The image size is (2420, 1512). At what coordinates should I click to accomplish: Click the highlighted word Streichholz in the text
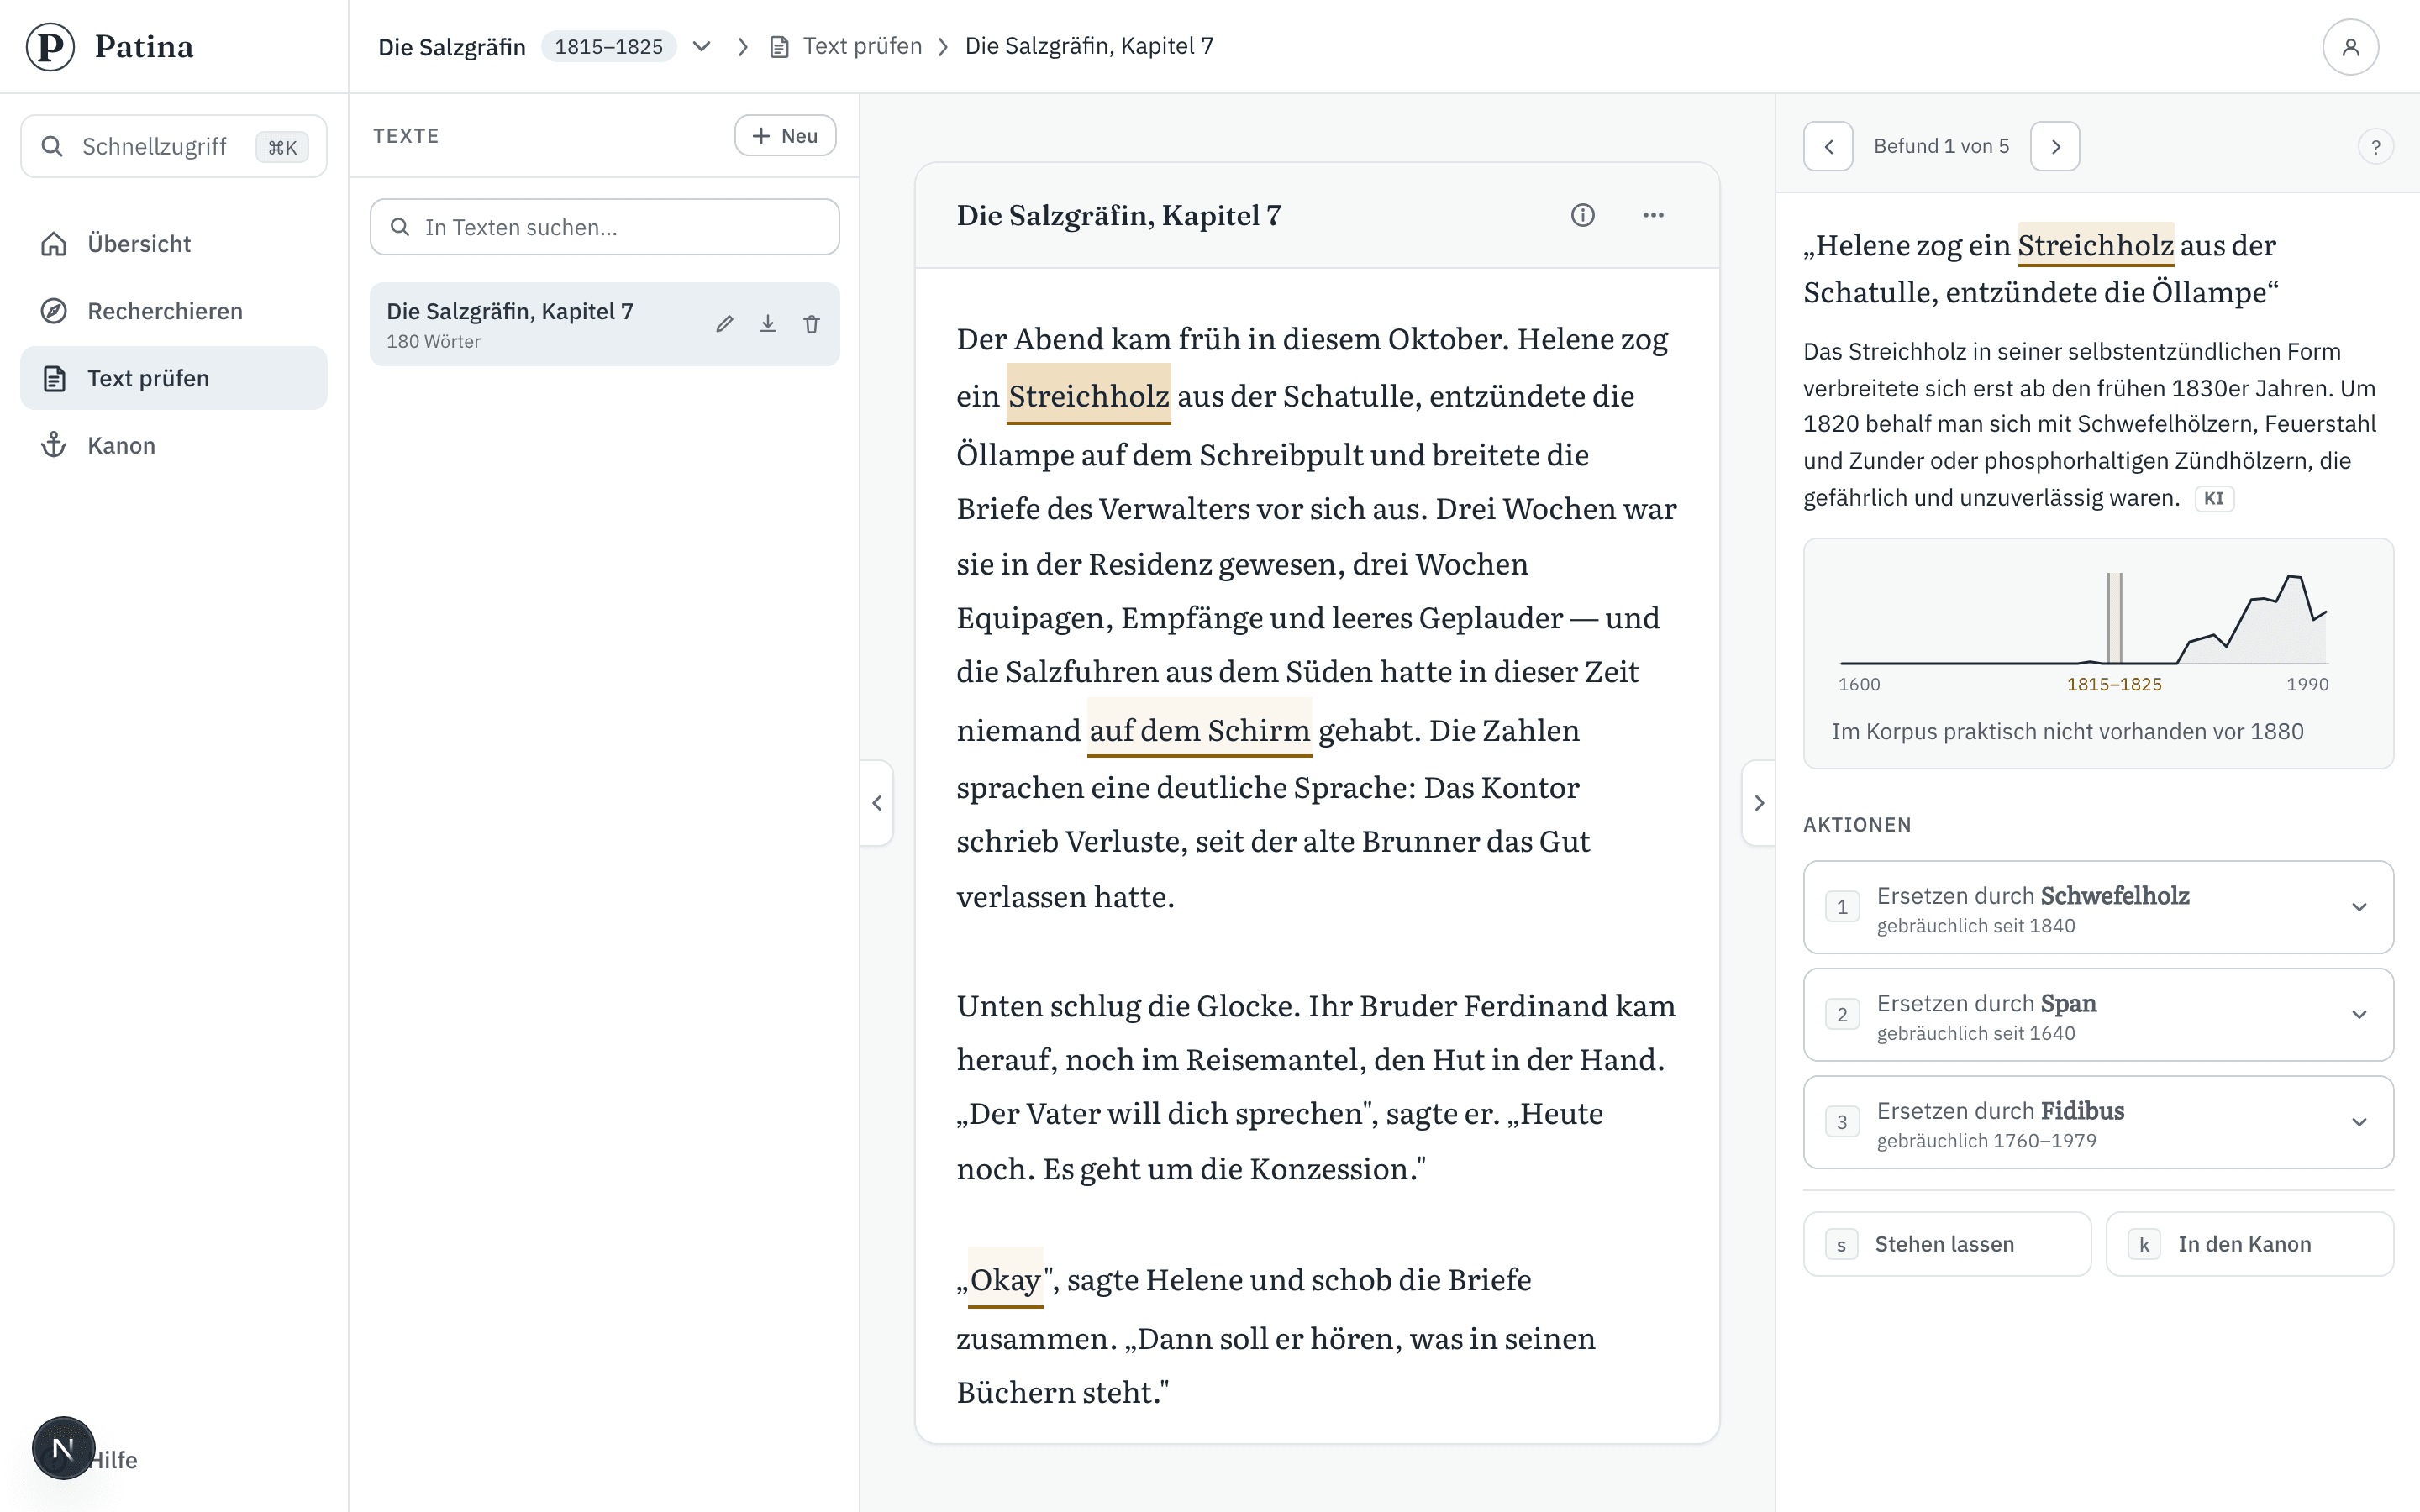(x=1088, y=396)
